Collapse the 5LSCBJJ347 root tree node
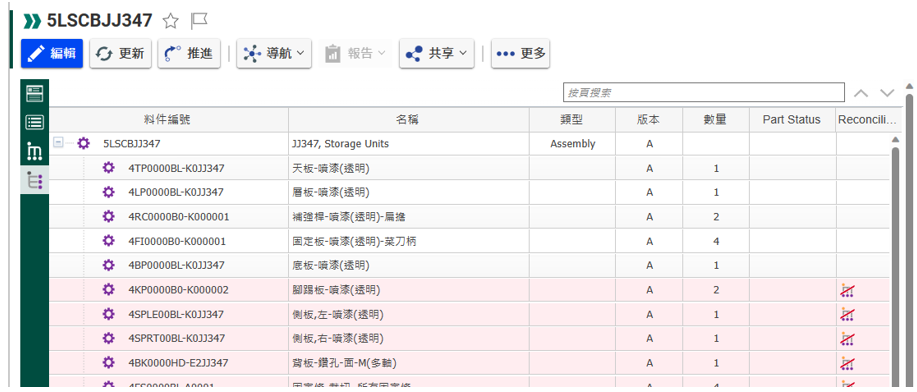This screenshot has height=392, width=917. 58,143
